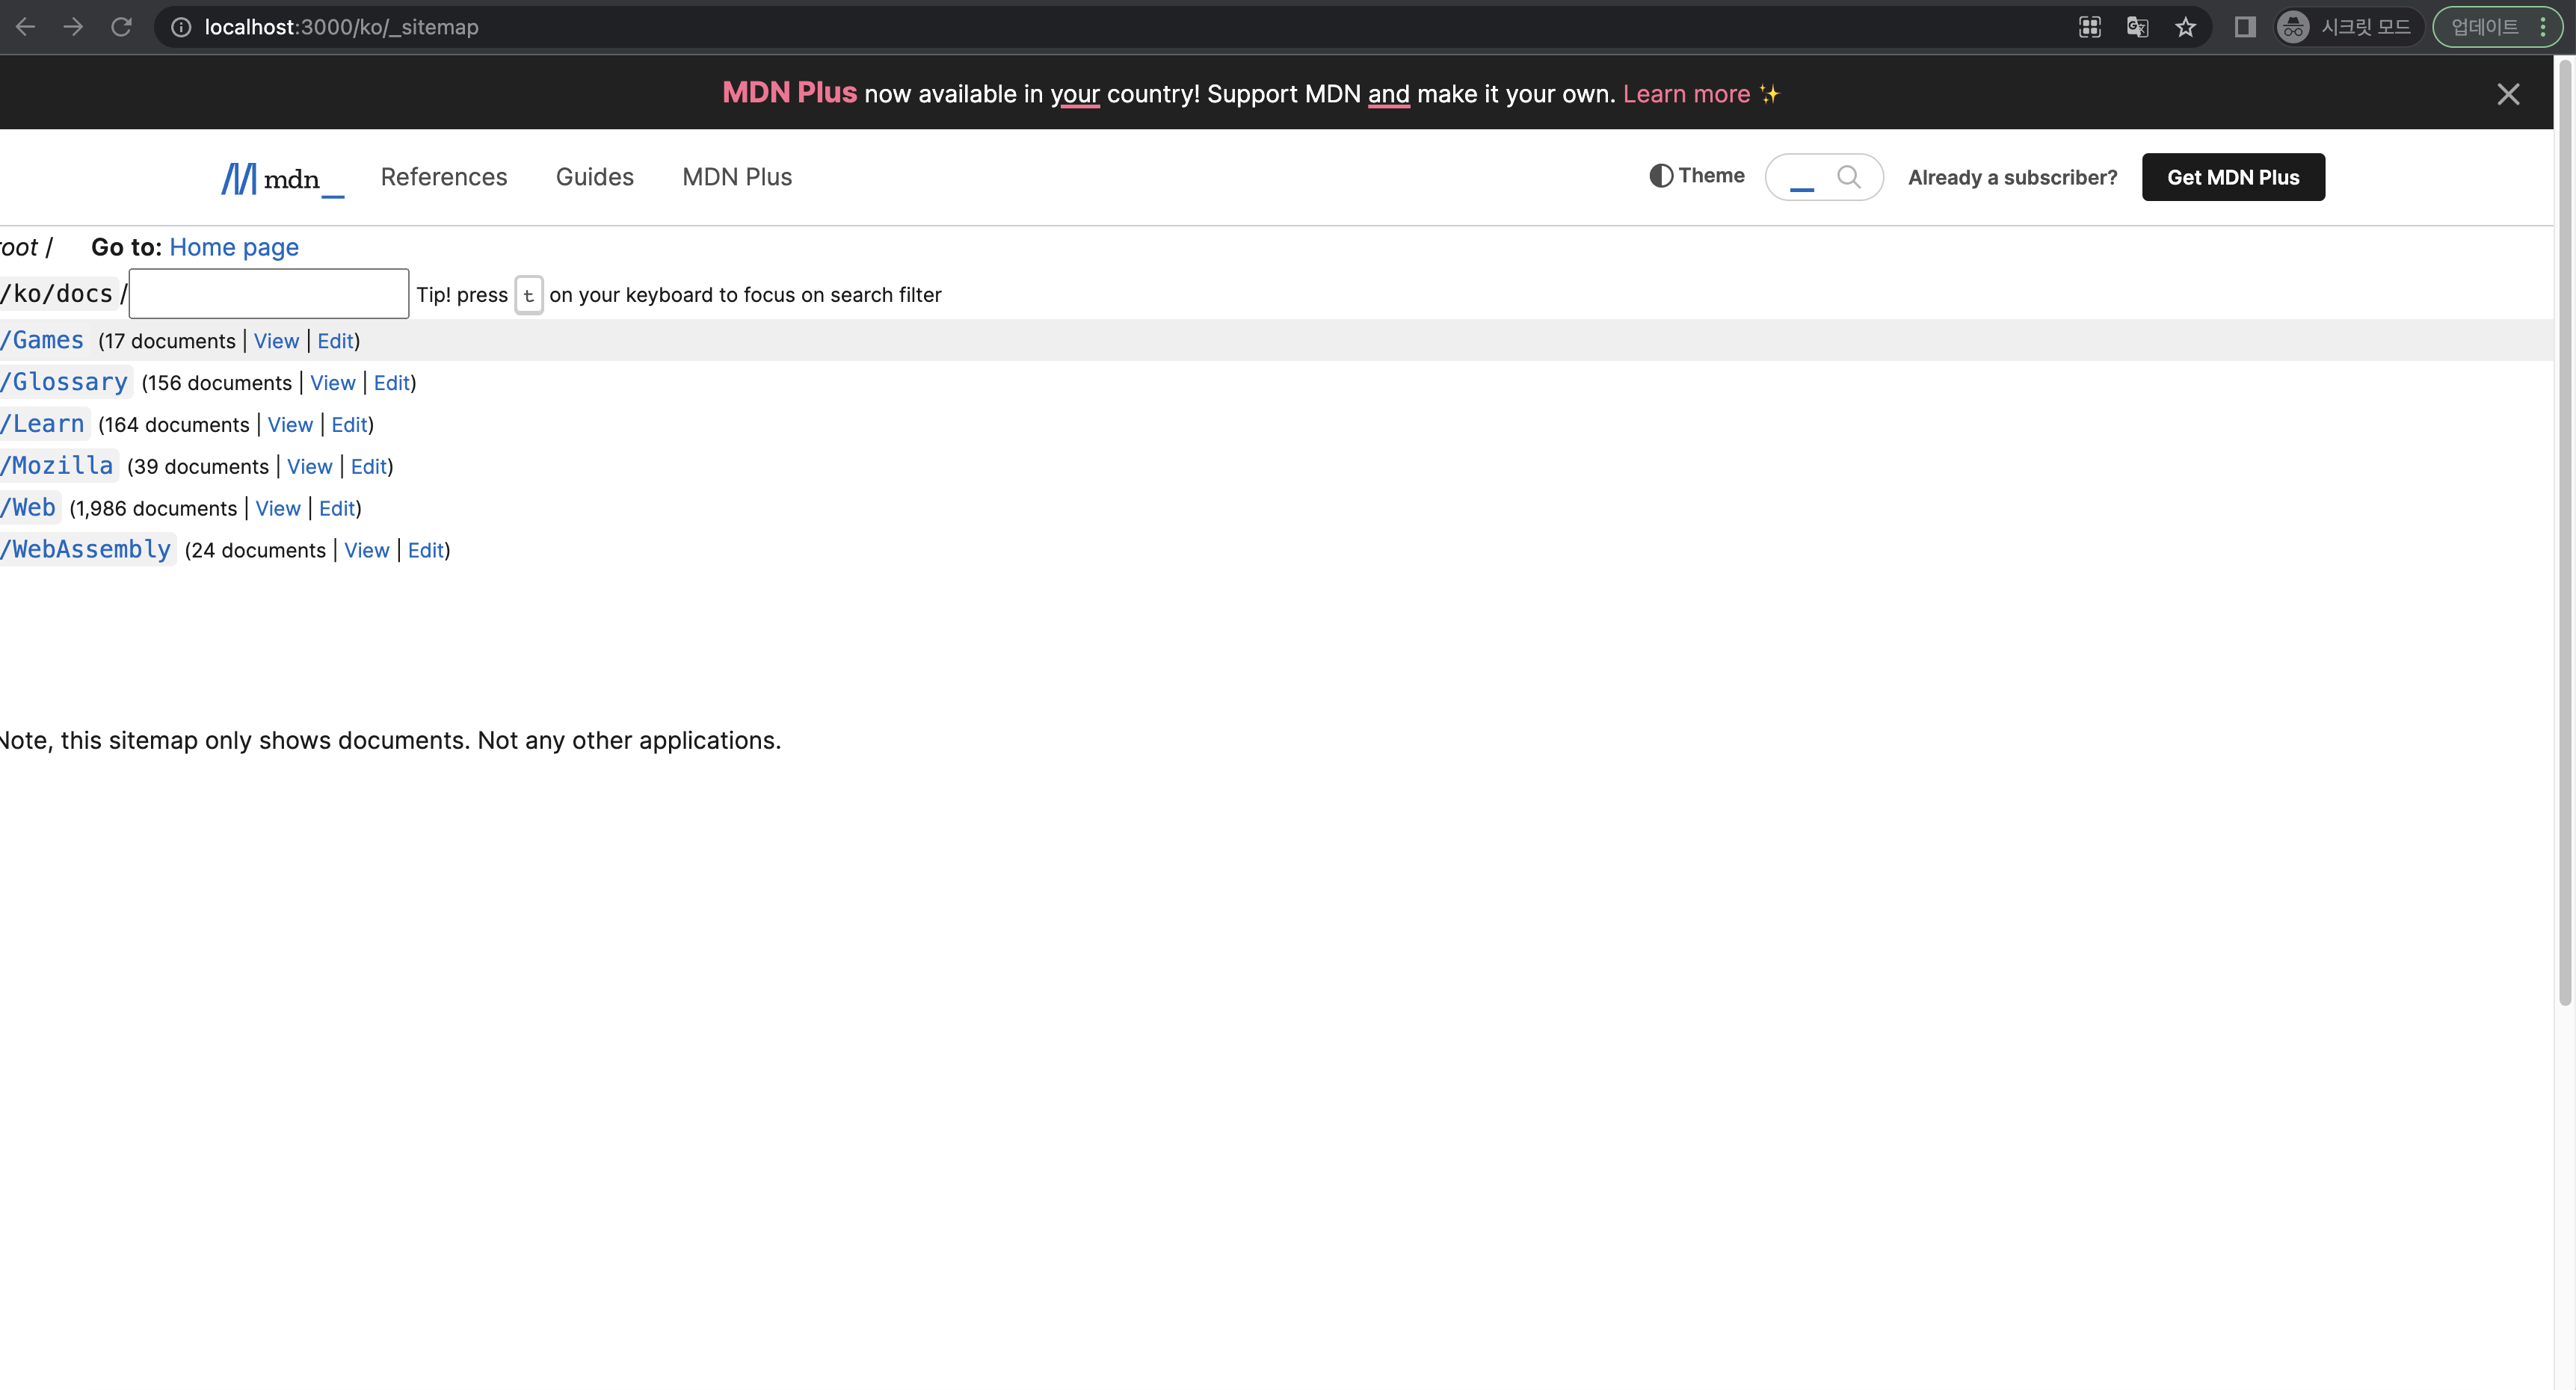Click the page vertical scrollbar

(x=2564, y=530)
